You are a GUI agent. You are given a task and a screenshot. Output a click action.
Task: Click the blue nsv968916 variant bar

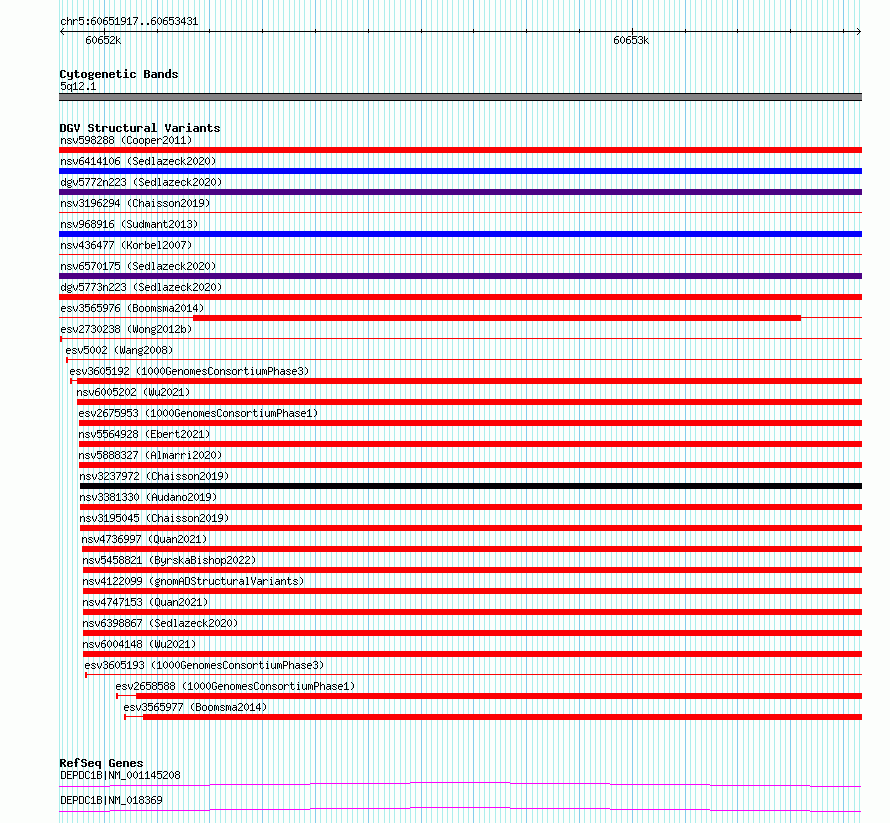pos(460,234)
